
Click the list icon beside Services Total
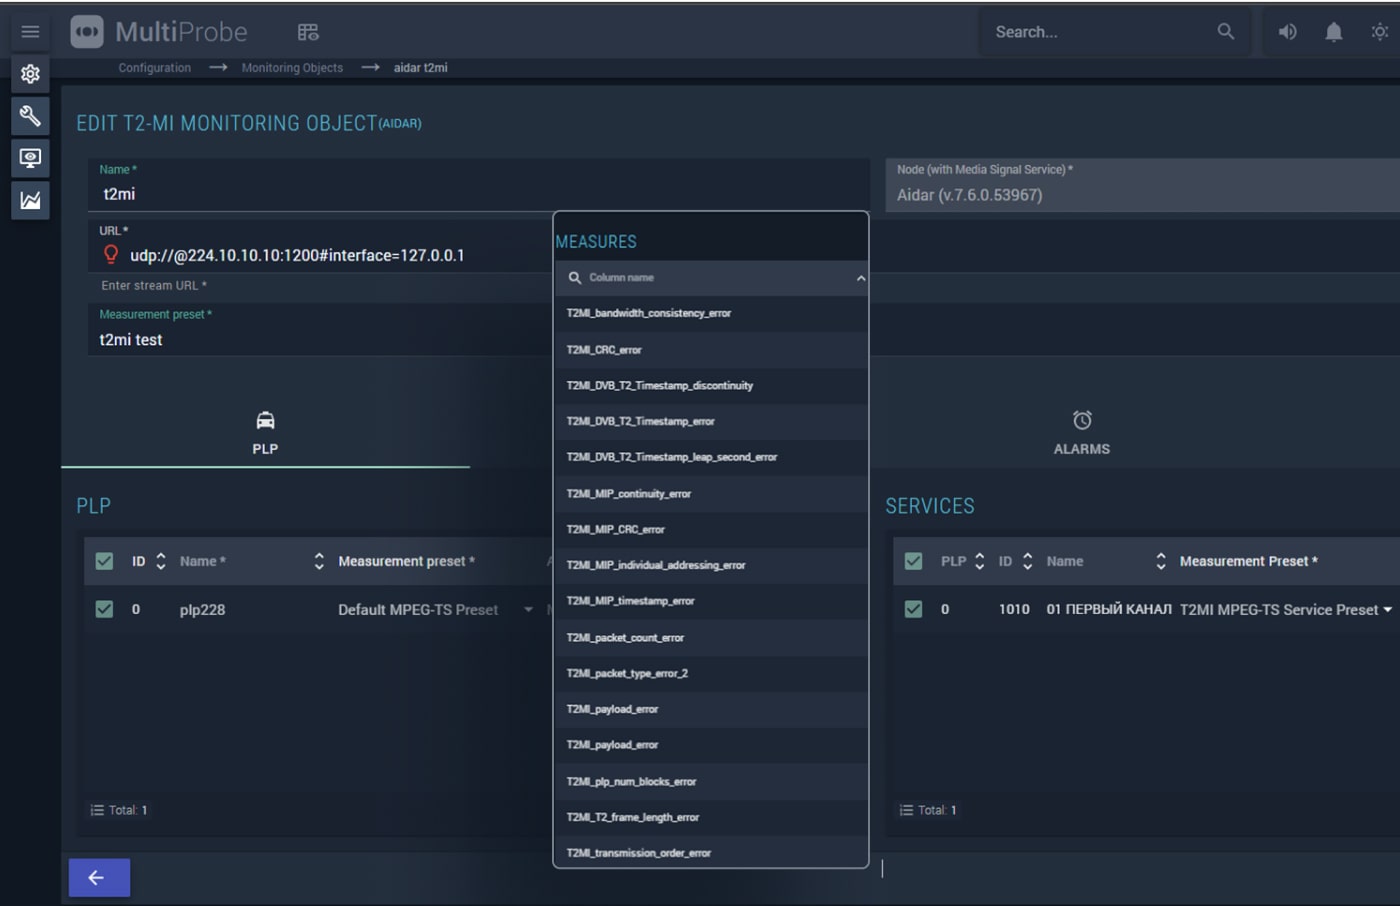[906, 810]
